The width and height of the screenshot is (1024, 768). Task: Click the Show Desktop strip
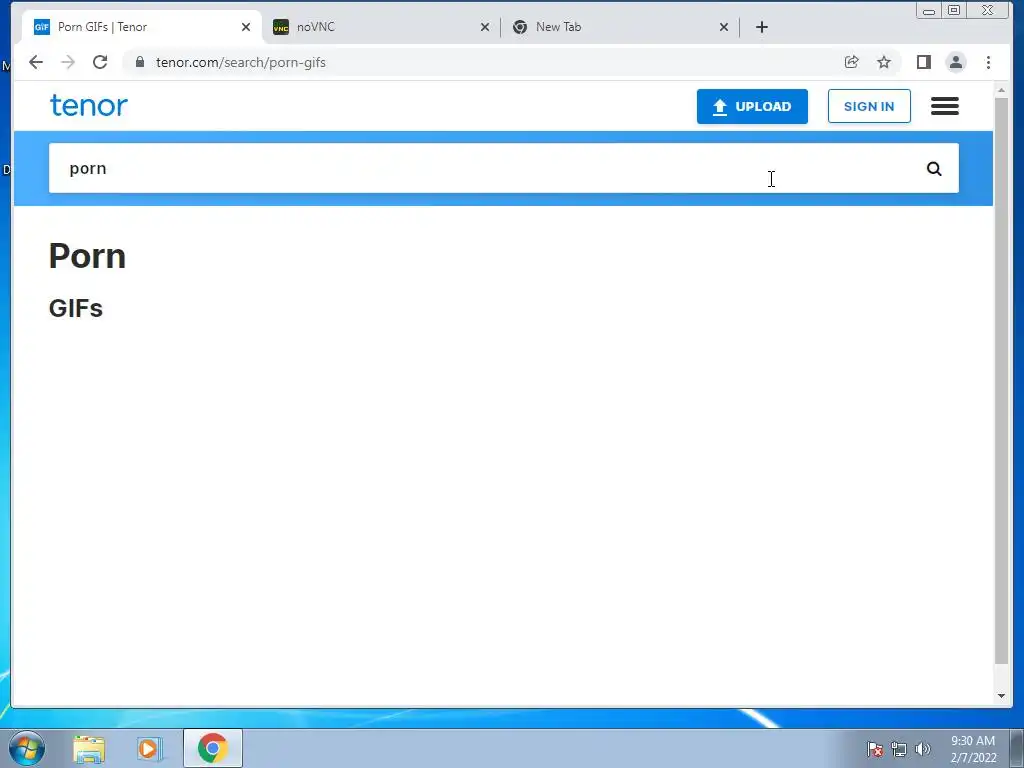click(1017, 748)
